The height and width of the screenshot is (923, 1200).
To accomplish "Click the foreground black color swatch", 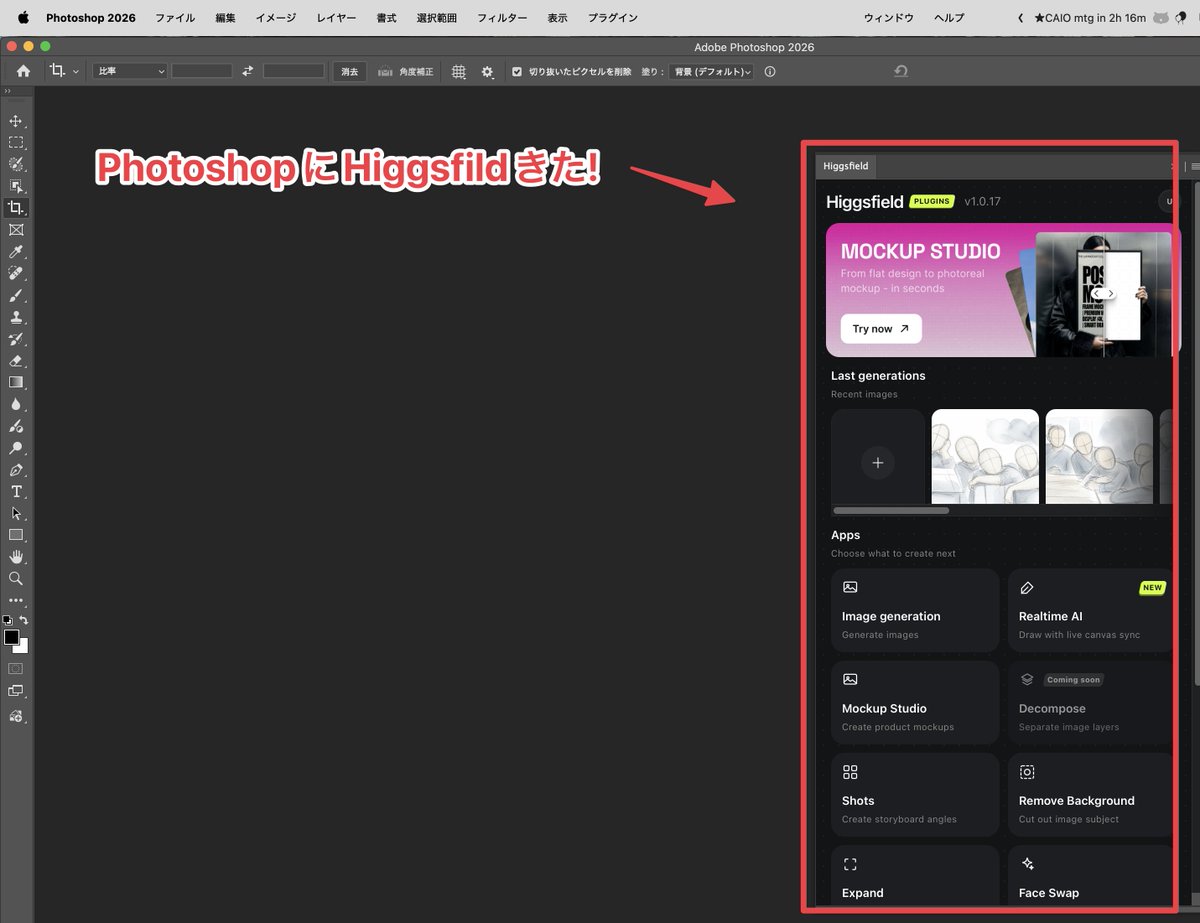I will coord(12,637).
